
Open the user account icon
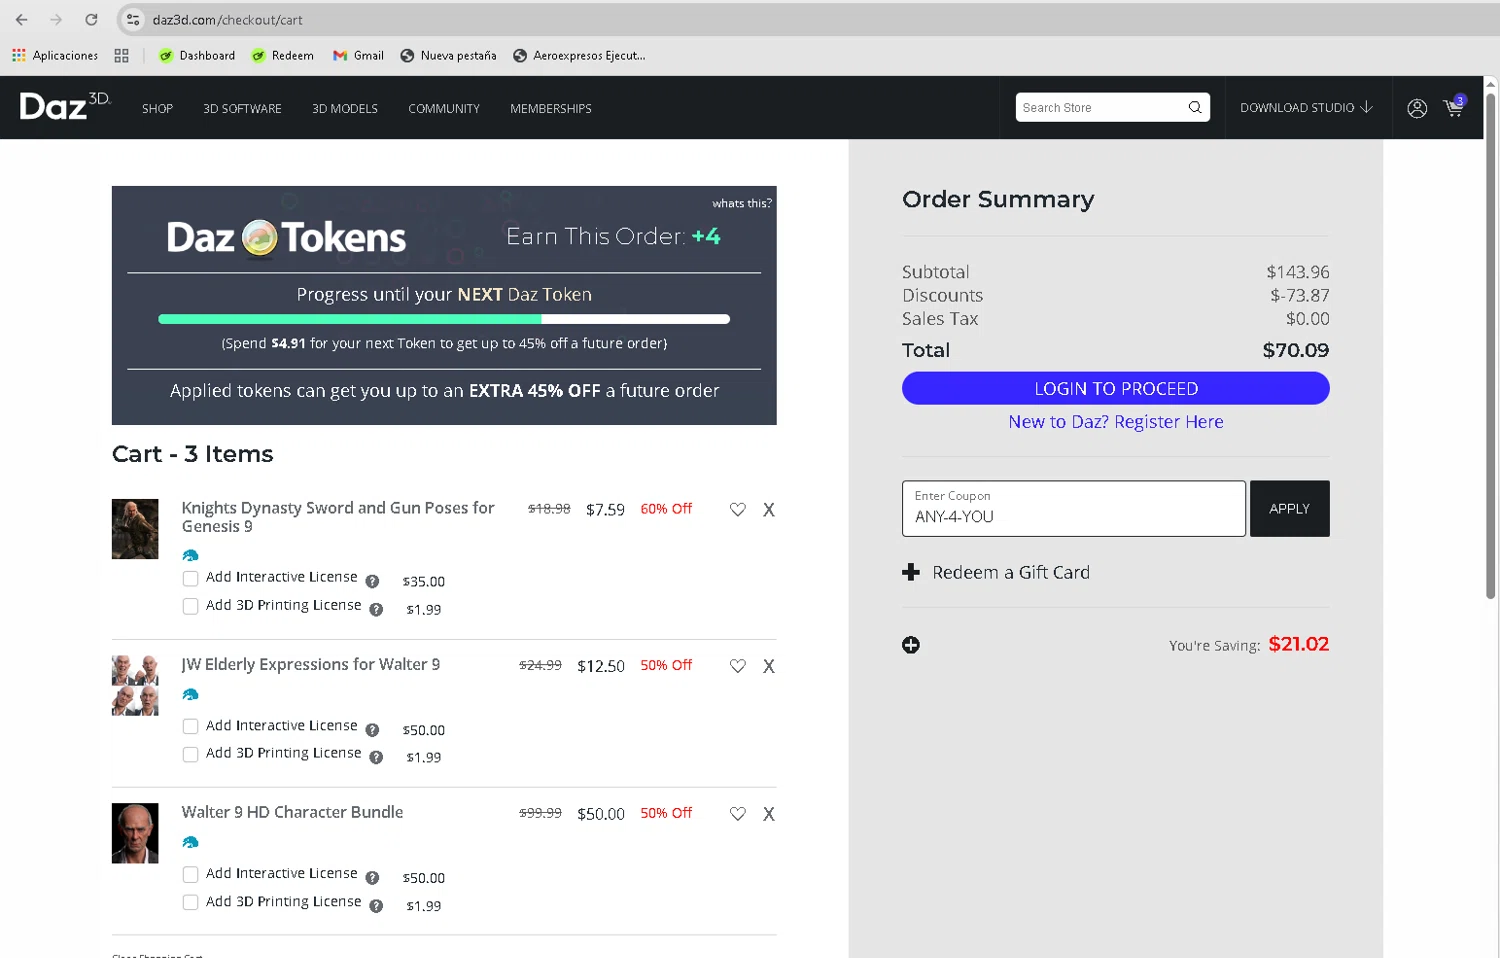tap(1417, 108)
